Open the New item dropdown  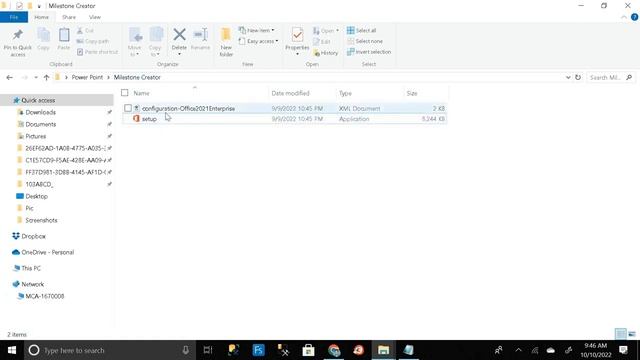click(x=257, y=30)
